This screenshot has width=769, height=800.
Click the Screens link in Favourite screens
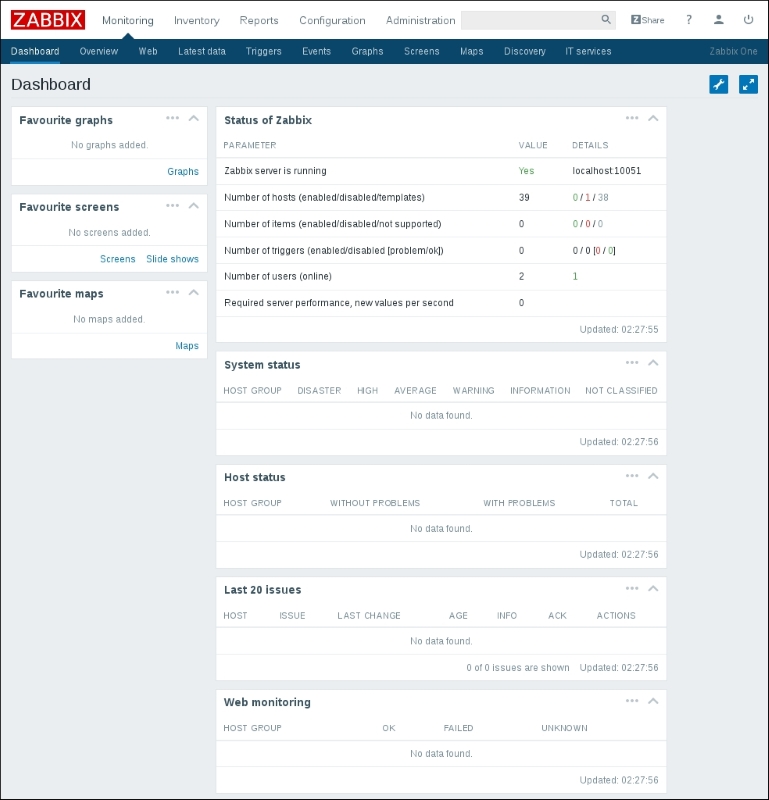pyautogui.click(x=117, y=259)
